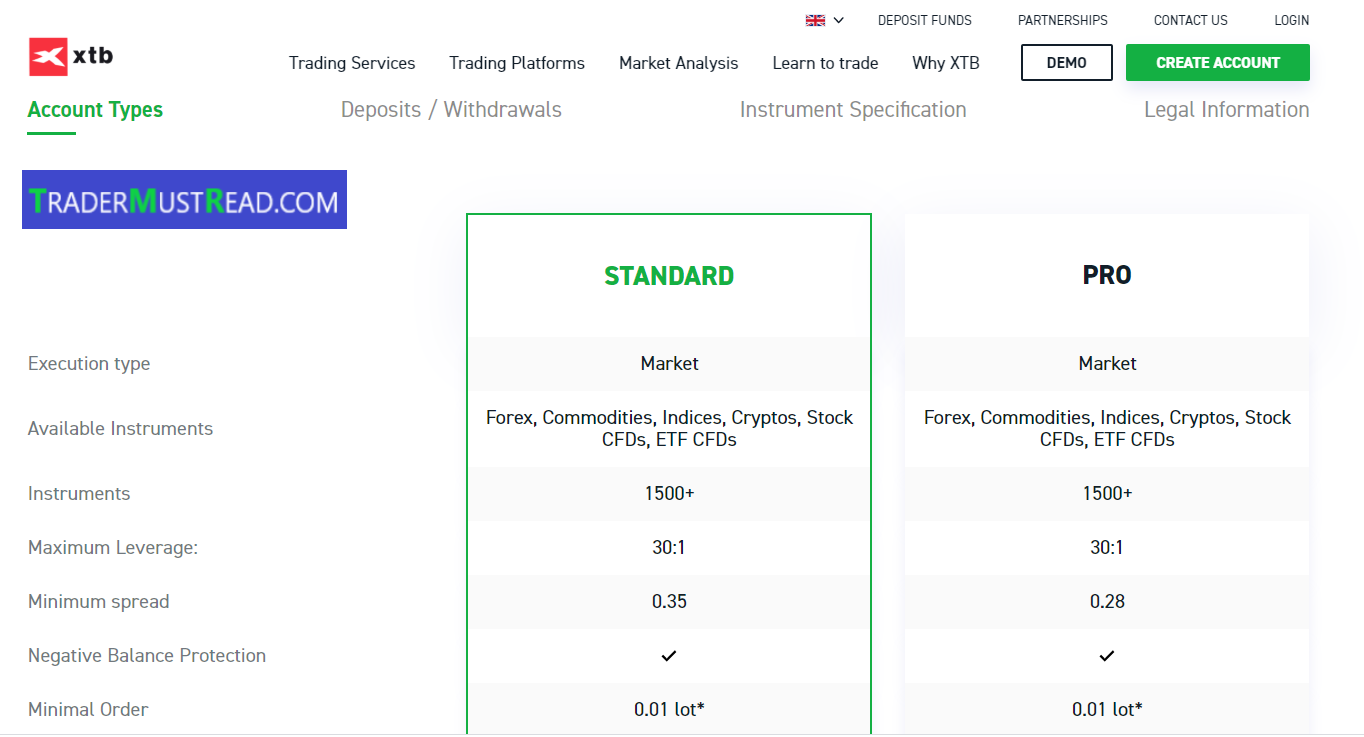This screenshot has width=1364, height=737.
Task: Click Pro available instruments list text
Action: point(1107,429)
